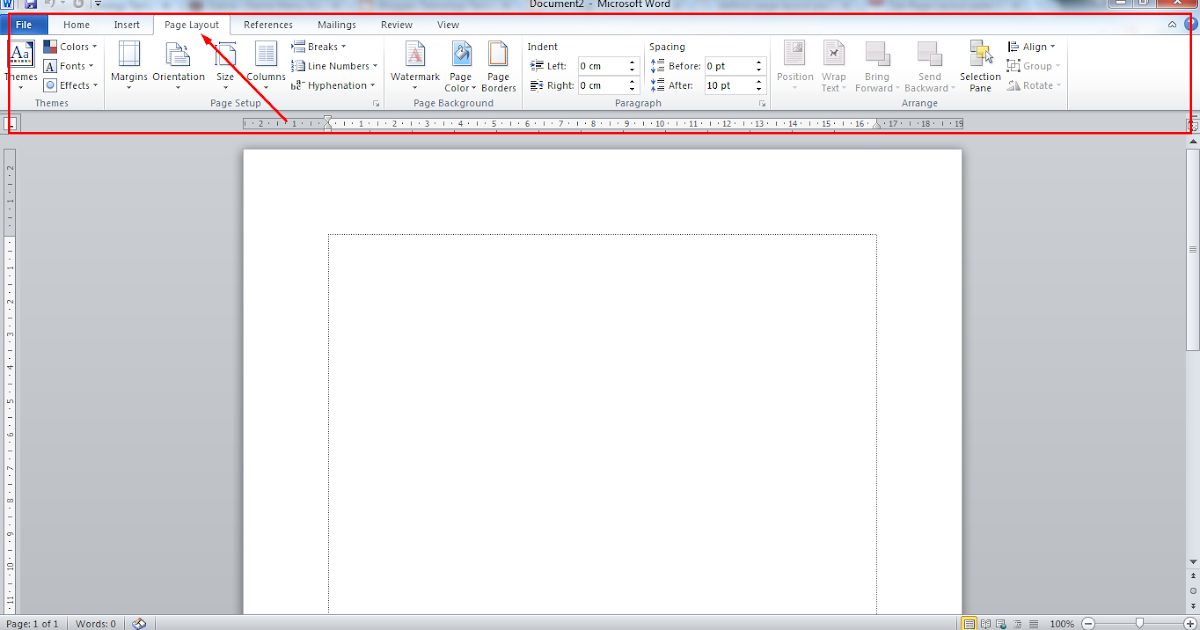The width and height of the screenshot is (1200, 630).
Task: Click the spelling check icon in status bar
Action: click(138, 623)
